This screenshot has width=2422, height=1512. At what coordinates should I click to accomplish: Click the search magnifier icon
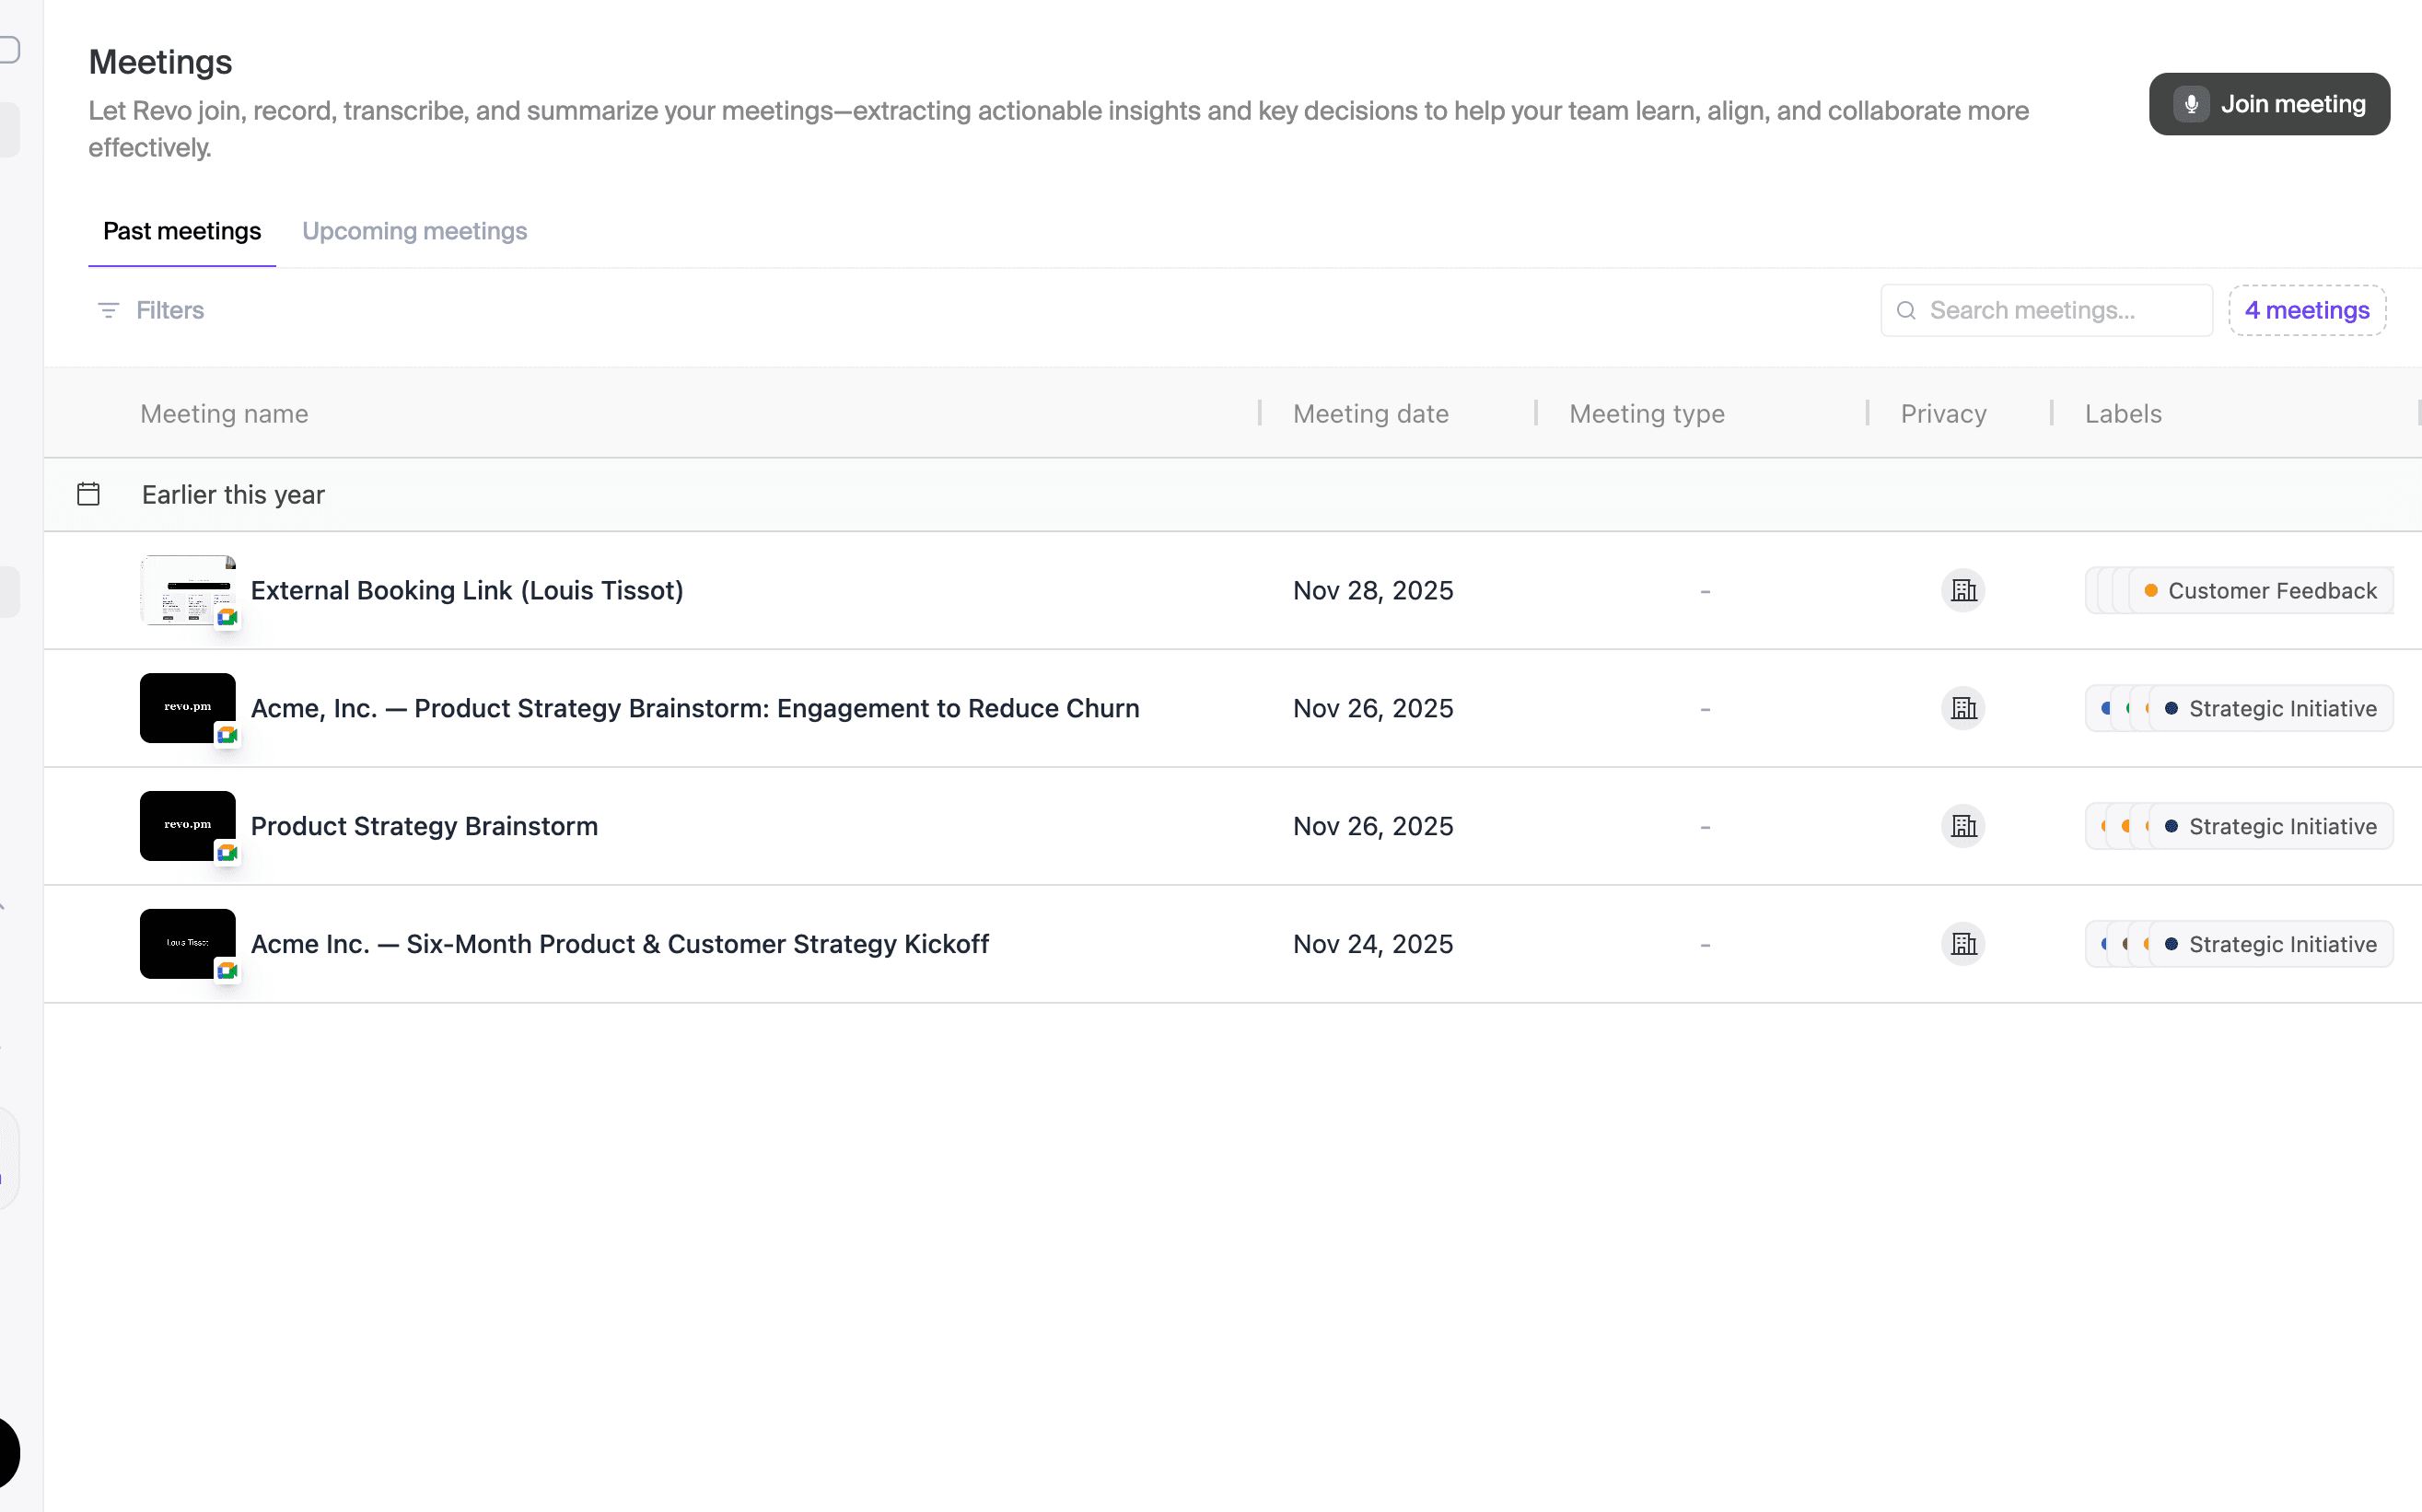pos(1906,310)
